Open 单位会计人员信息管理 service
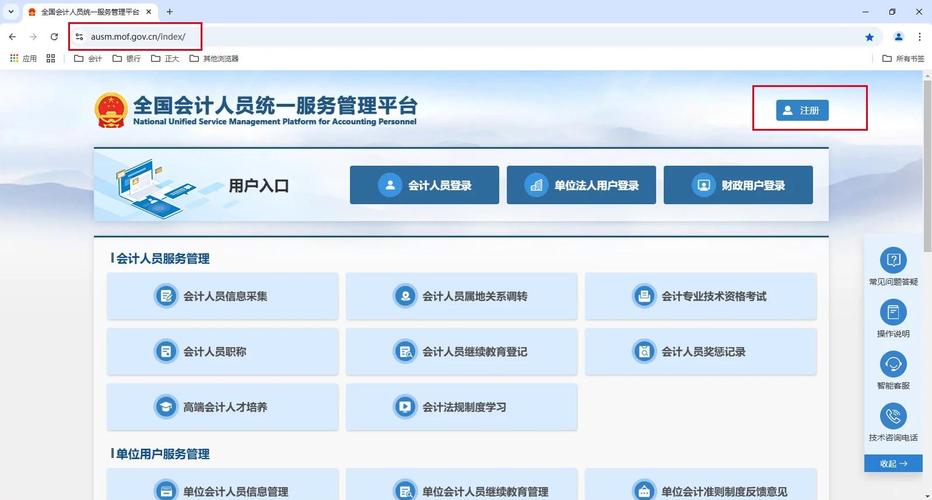Image resolution: width=932 pixels, height=500 pixels. coord(223,485)
